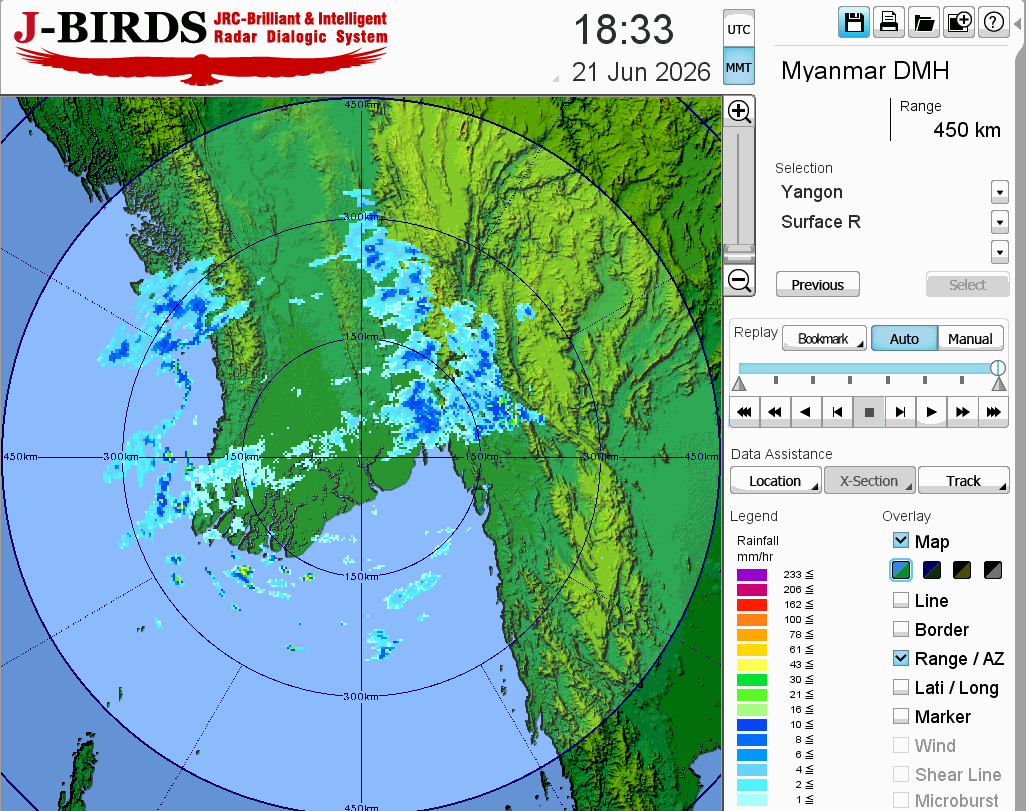Screen dimensions: 1030x811
Task: Choose the dark blue map style swatch
Action: click(931, 570)
